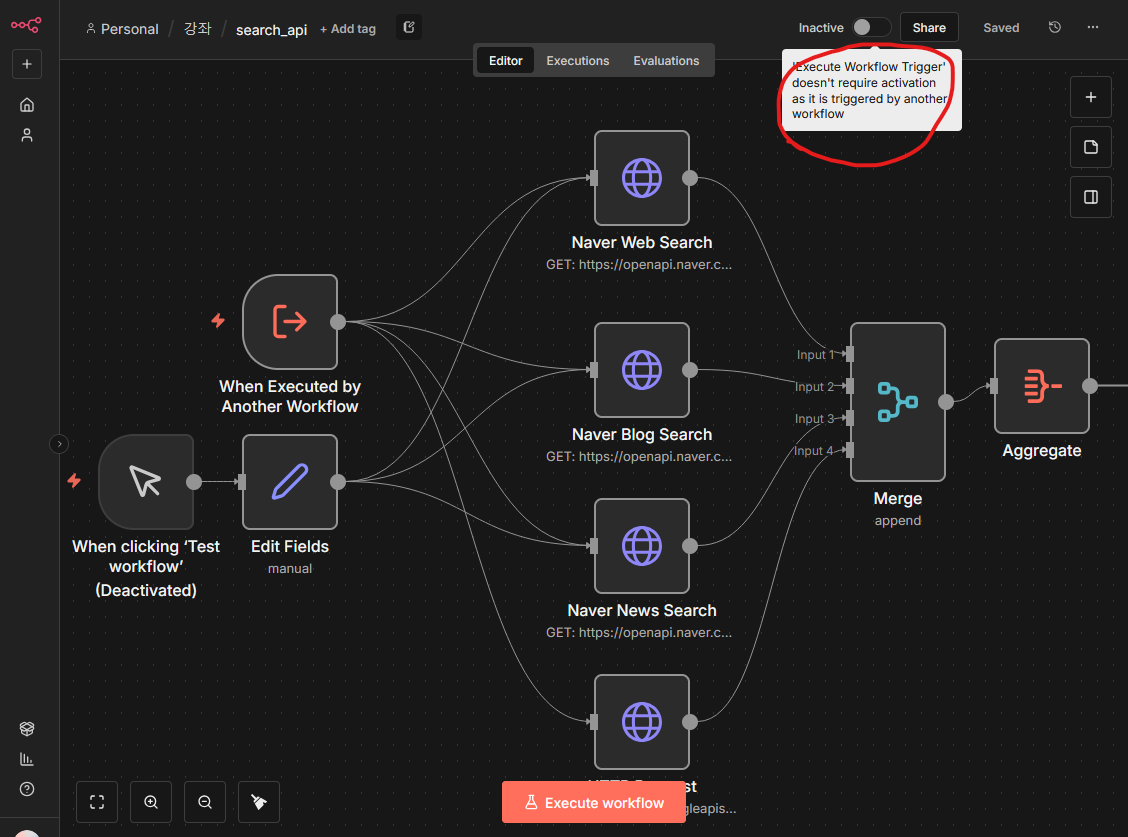Select the Naver News Search node
The width and height of the screenshot is (1128, 837).
[642, 546]
